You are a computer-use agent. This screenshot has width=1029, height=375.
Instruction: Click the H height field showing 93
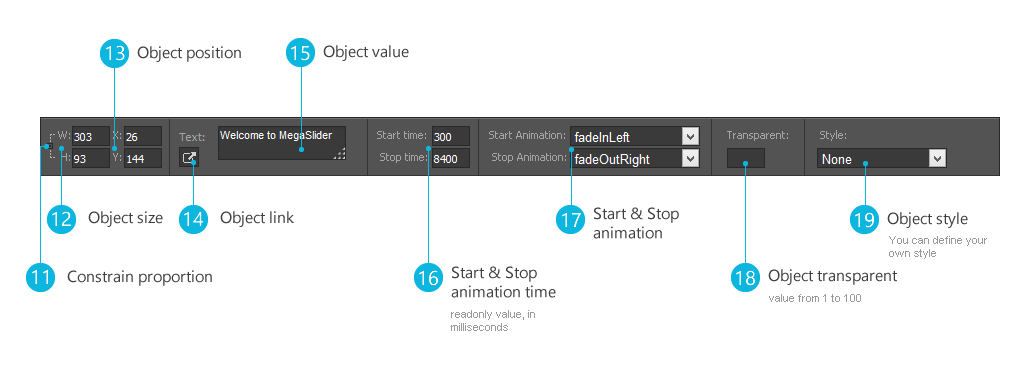coord(91,158)
